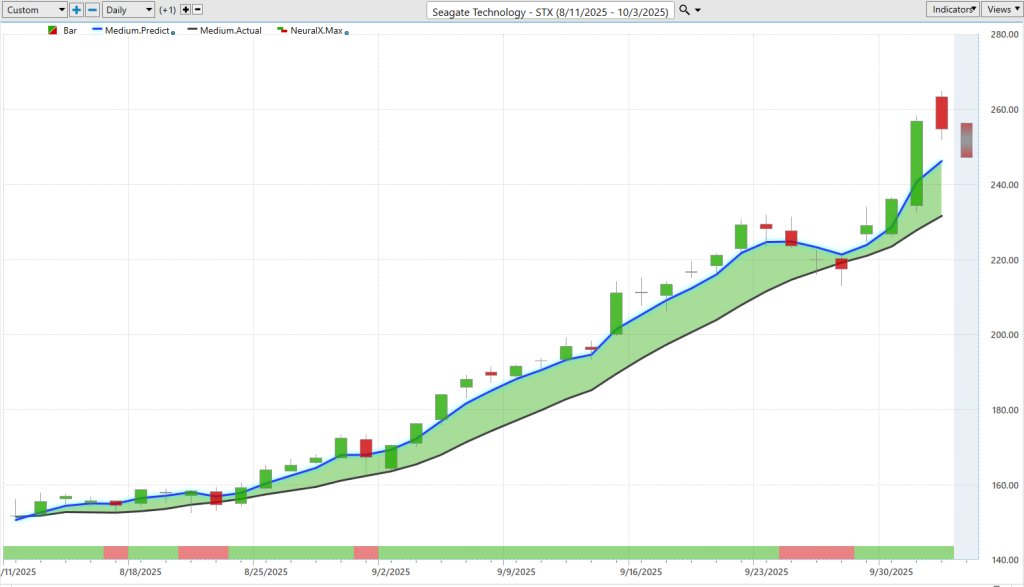This screenshot has height=587, width=1024.
Task: Click the blue minus zoom-out button
Action: coord(92,9)
